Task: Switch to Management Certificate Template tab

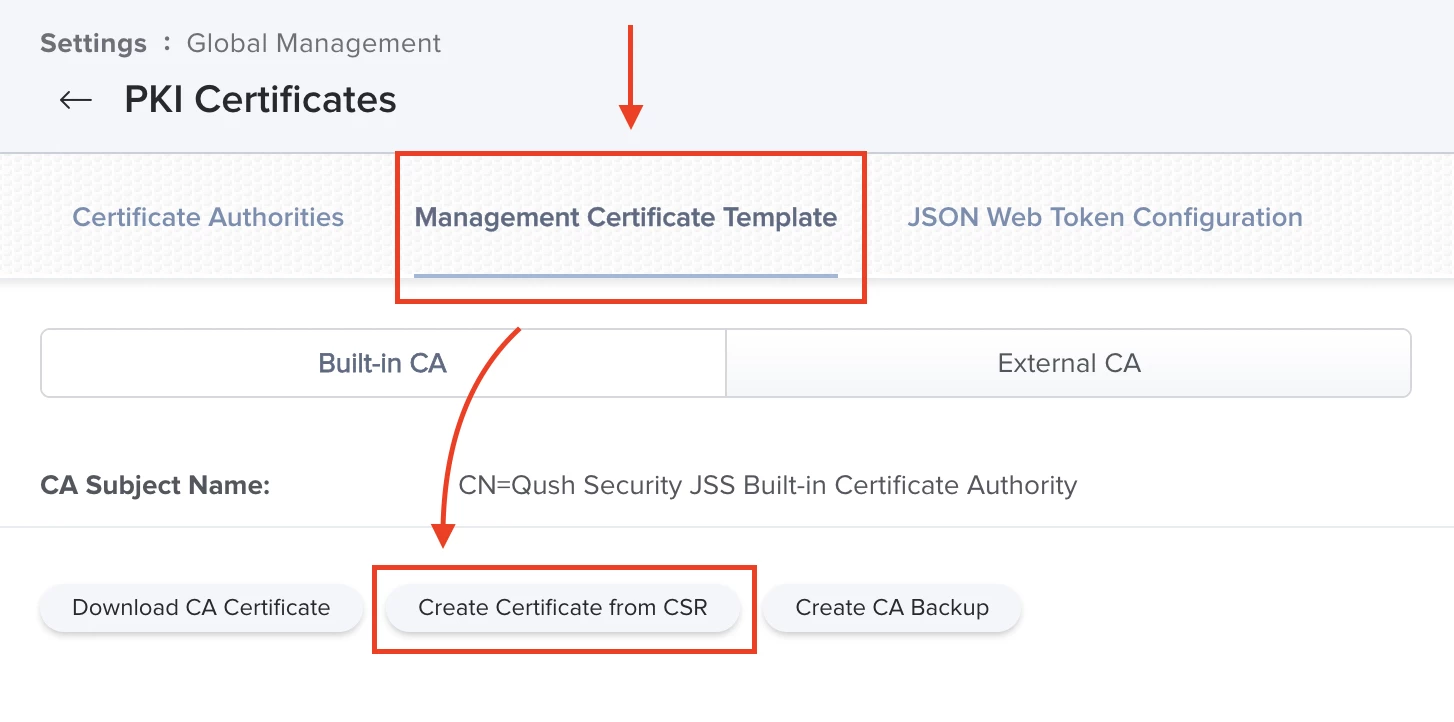Action: pyautogui.click(x=626, y=217)
